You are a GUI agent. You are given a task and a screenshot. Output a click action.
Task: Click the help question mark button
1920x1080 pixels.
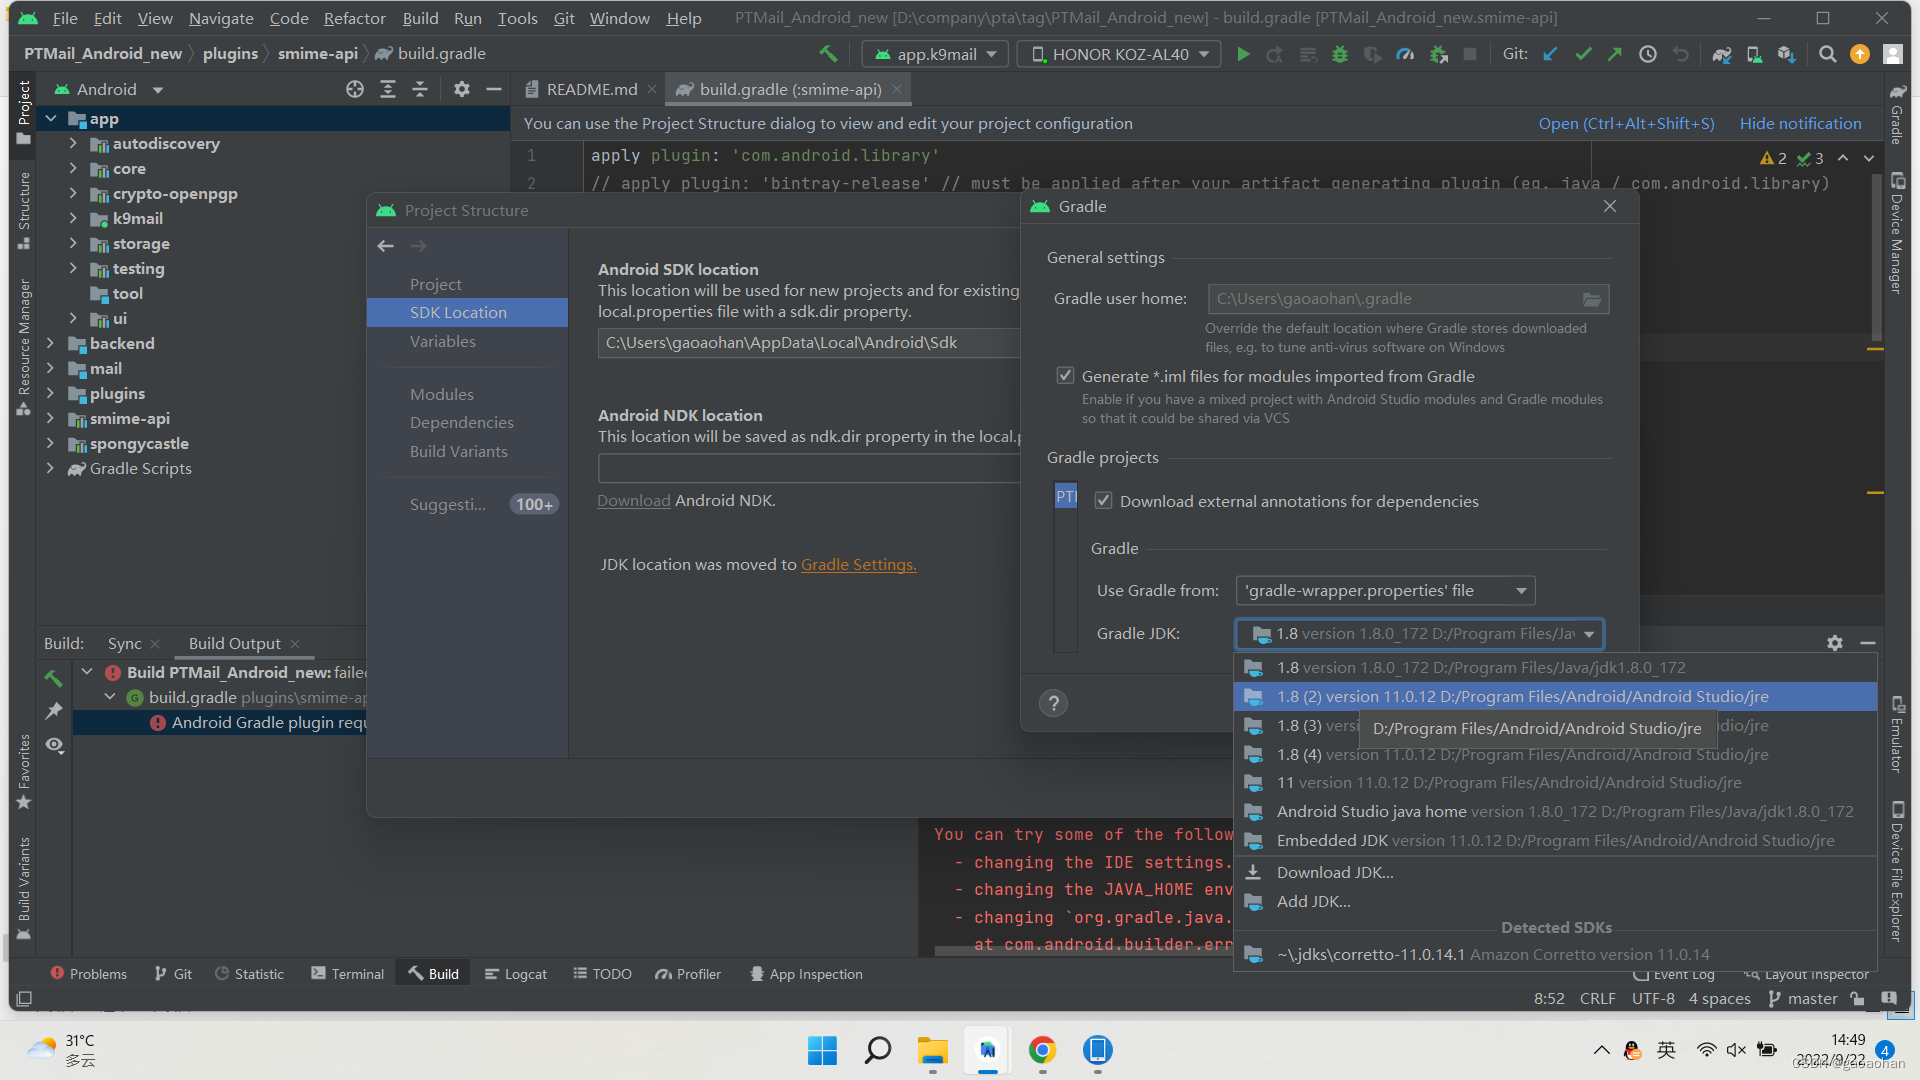coord(1053,703)
